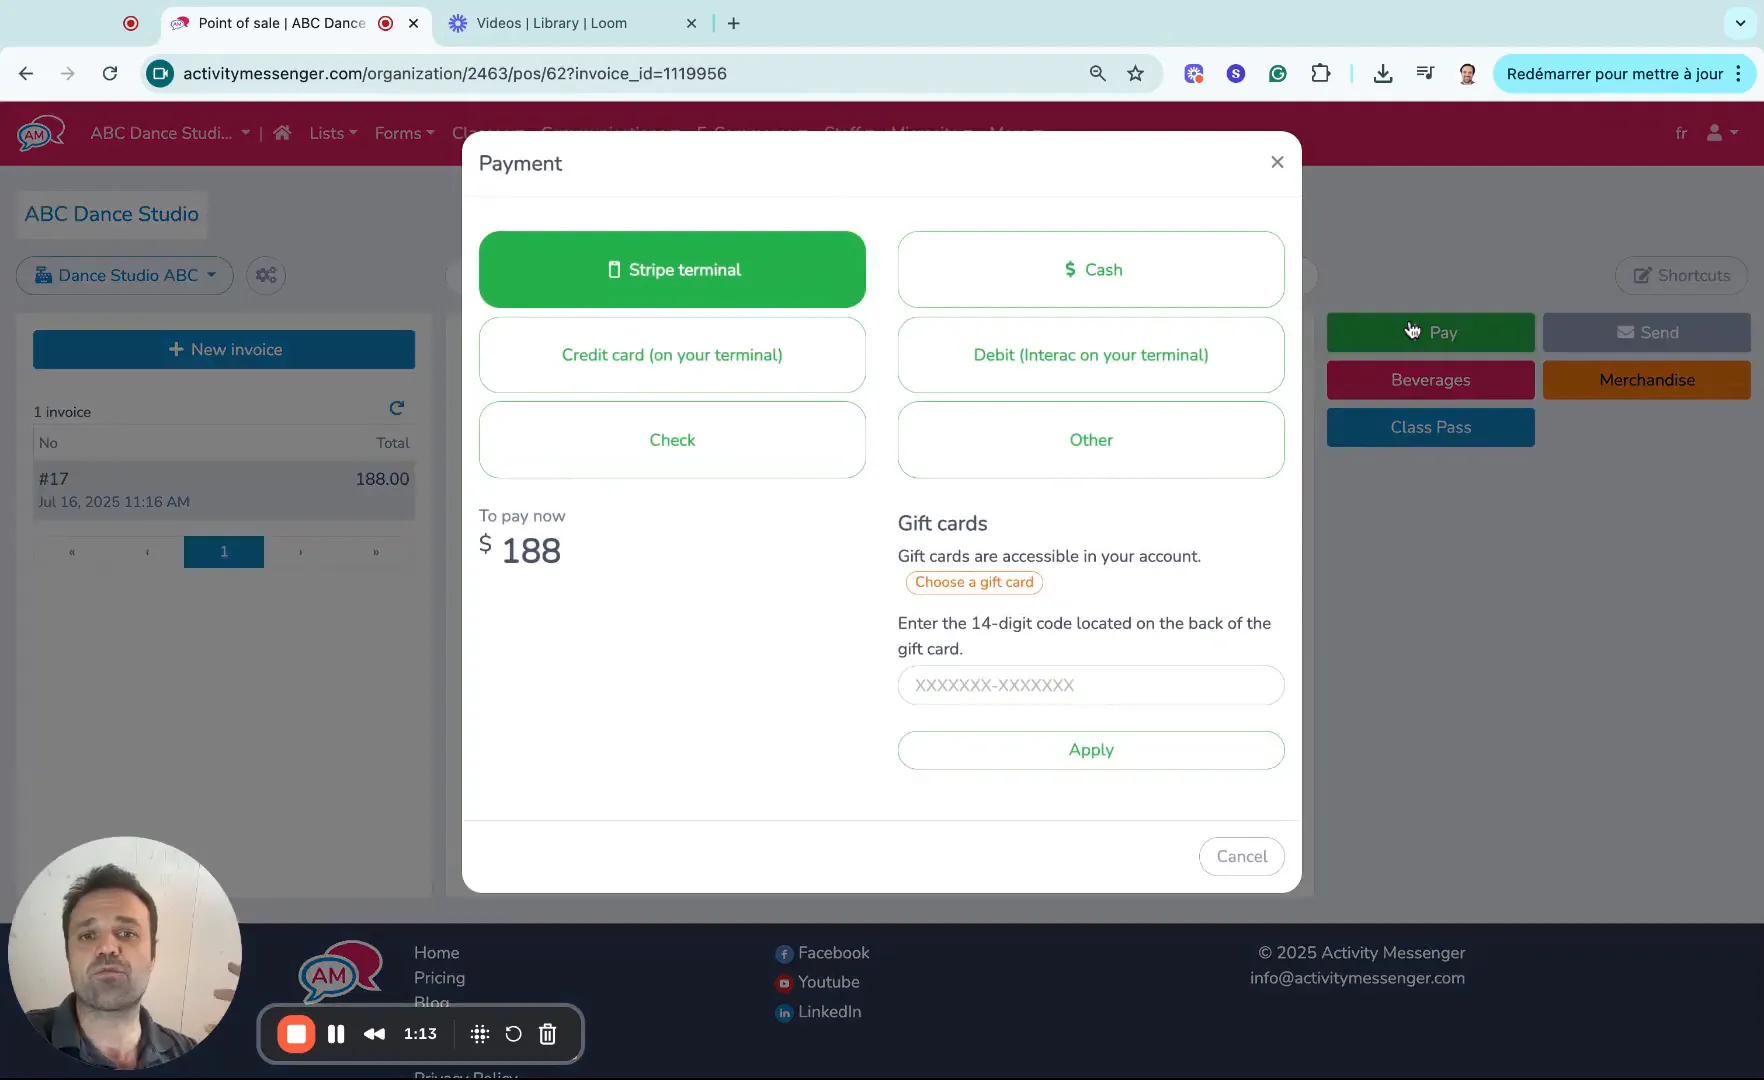This screenshot has width=1764, height=1080.
Task: Reload the current page
Action: click(110, 73)
